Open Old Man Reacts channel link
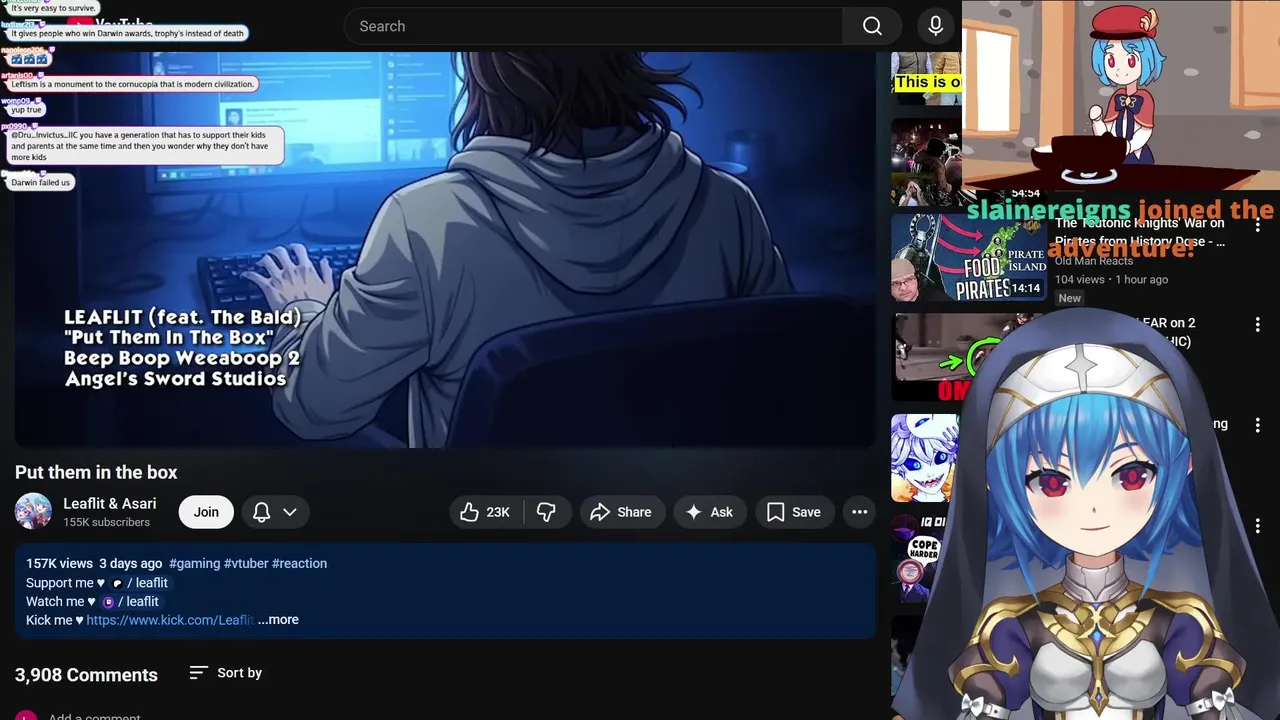Screen dimensions: 1280x720 tap(1093, 261)
